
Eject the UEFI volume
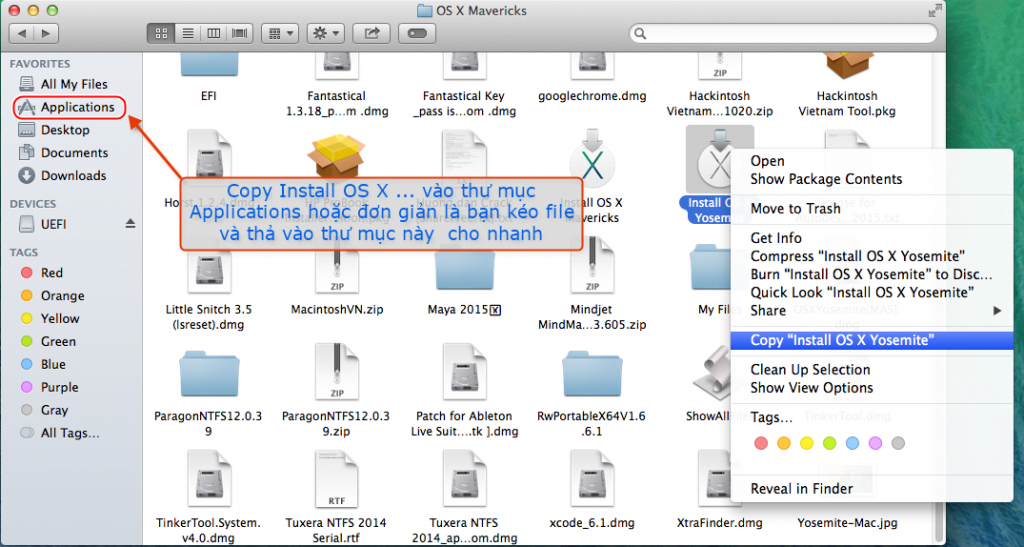click(x=130, y=224)
